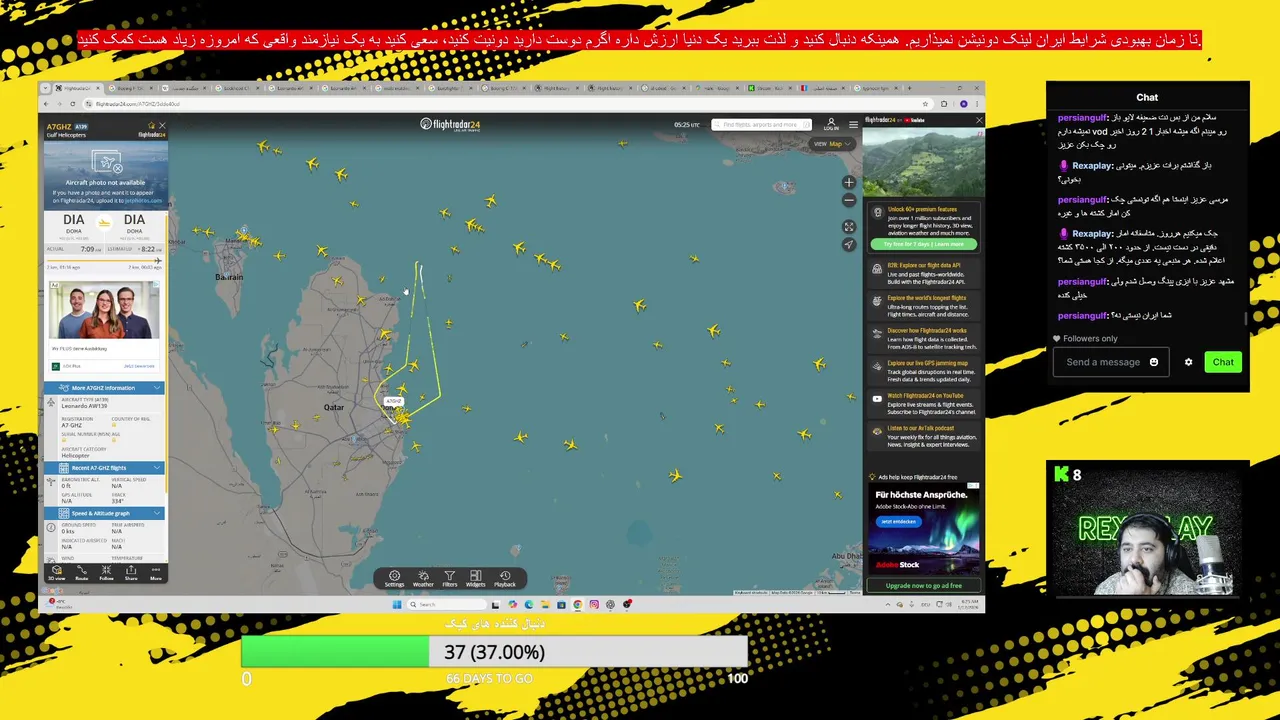Switch to the flightradar24 browser tab

point(78,88)
